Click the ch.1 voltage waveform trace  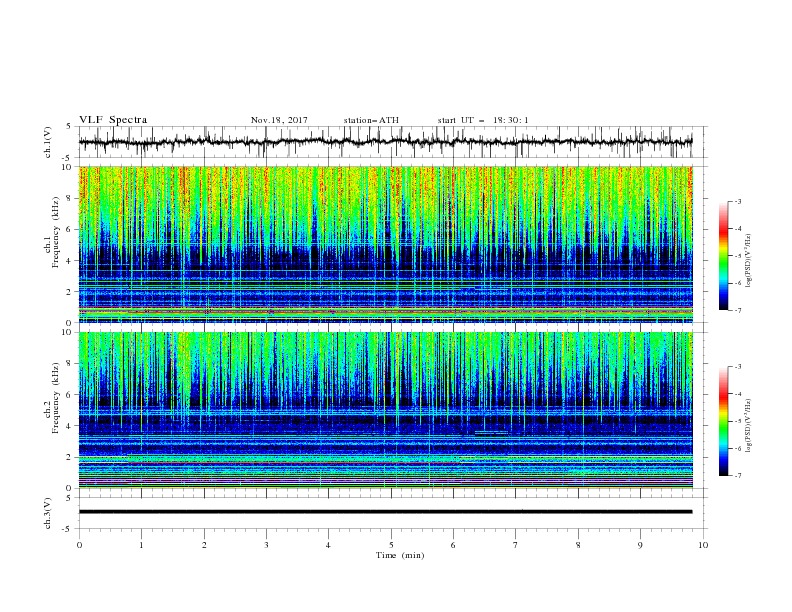[385, 142]
